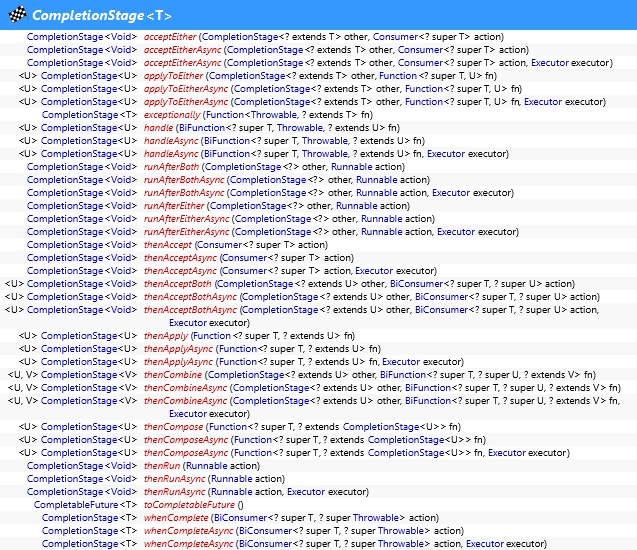
Task: Click the CompletableFuture<T> return type link
Action: [85, 505]
